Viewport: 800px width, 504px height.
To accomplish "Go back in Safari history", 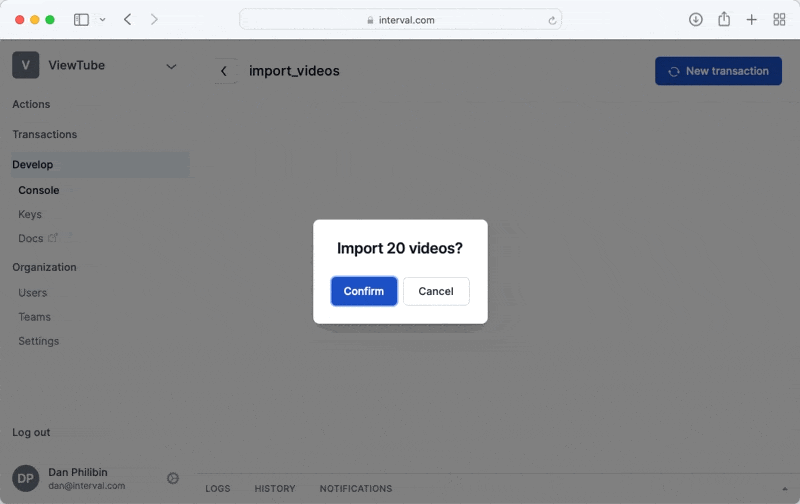I will [128, 19].
